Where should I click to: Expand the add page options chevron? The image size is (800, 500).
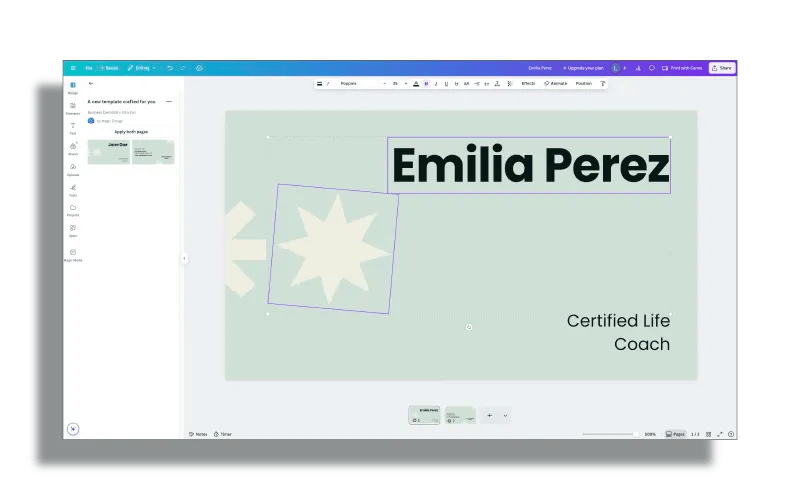coord(505,415)
